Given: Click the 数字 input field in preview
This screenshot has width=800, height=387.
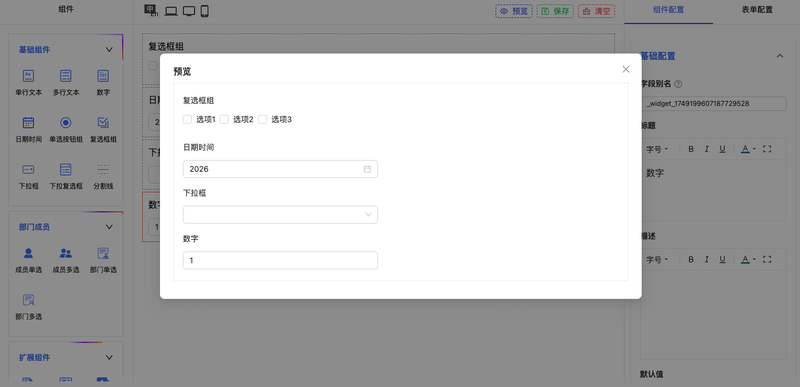Looking at the screenshot, I should 280,261.
